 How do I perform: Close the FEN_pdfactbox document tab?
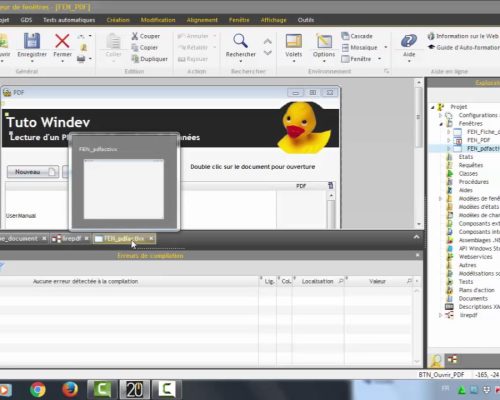pyautogui.click(x=151, y=238)
